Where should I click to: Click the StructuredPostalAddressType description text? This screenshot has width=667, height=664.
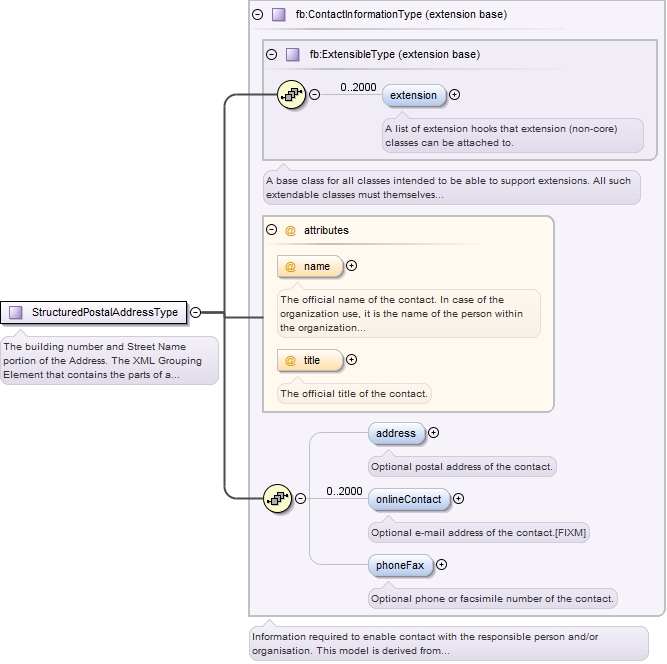click(108, 360)
